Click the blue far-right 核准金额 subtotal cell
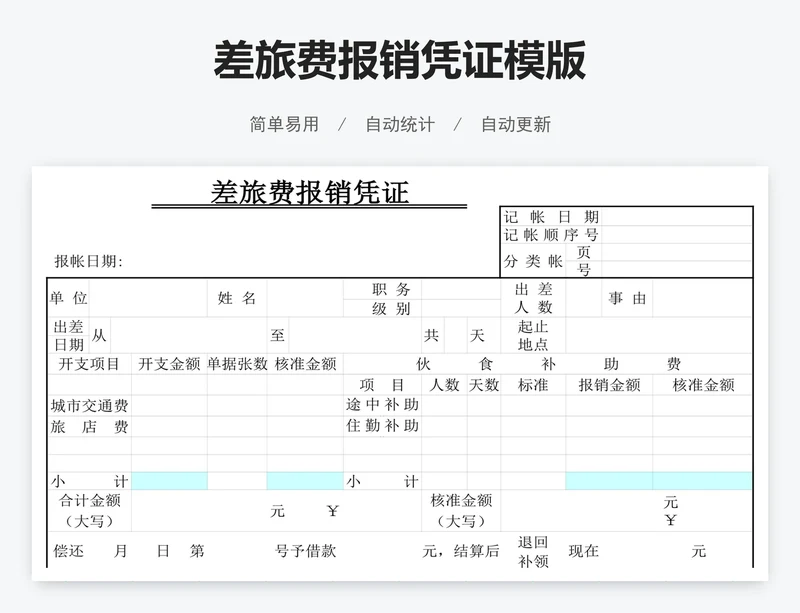 click(x=703, y=481)
